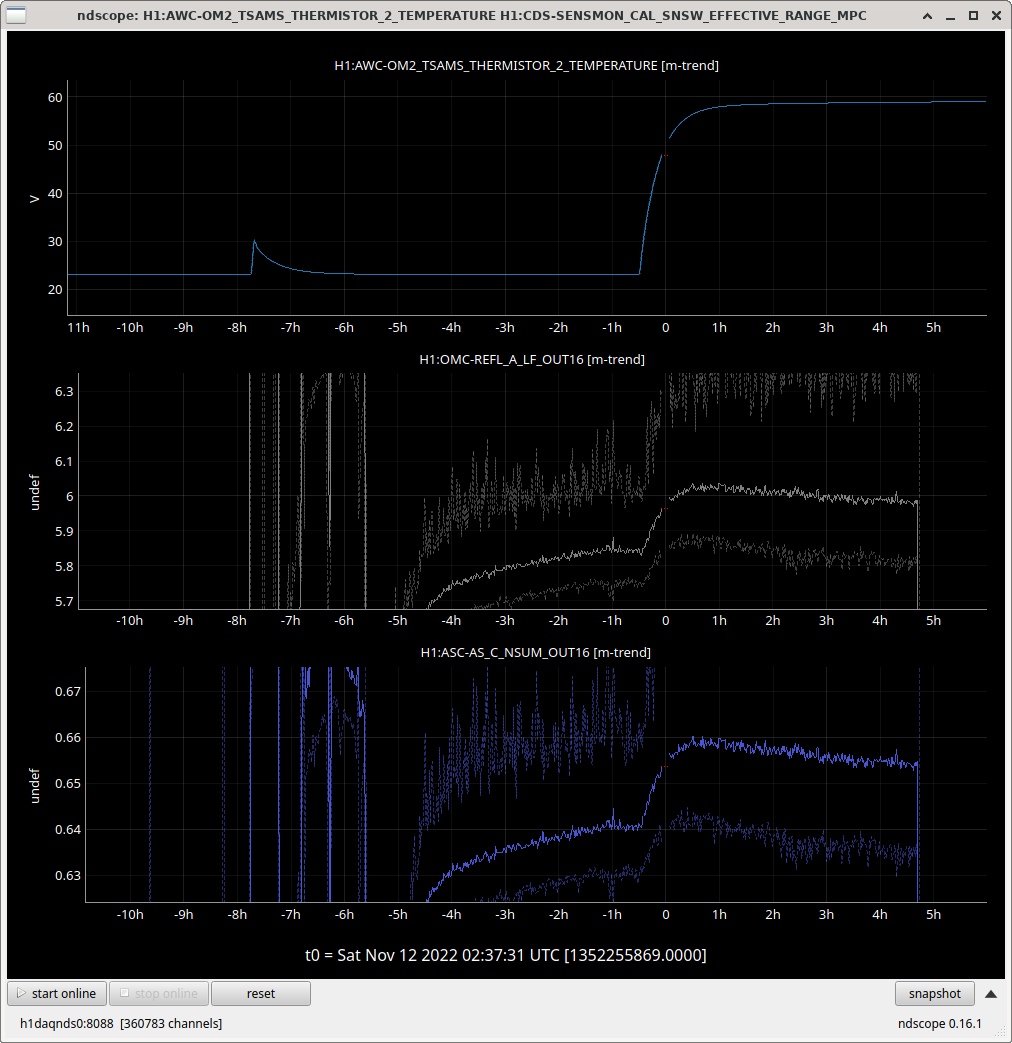
Task: Shade the window with the up-arrow icon
Action: pos(929,15)
